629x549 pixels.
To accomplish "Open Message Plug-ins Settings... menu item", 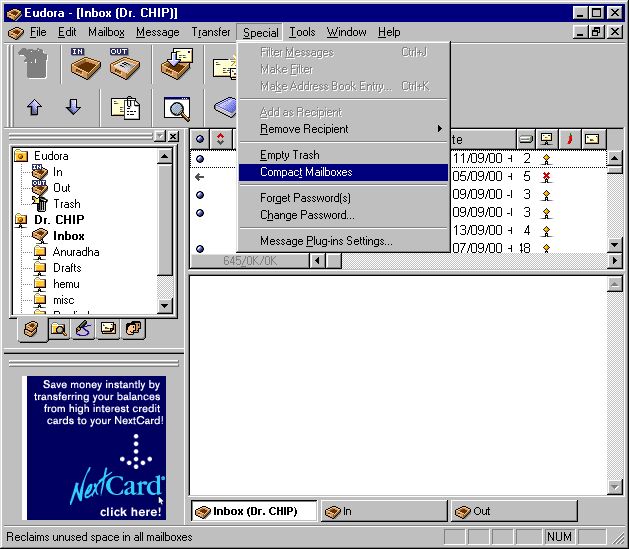I will (x=343, y=241).
